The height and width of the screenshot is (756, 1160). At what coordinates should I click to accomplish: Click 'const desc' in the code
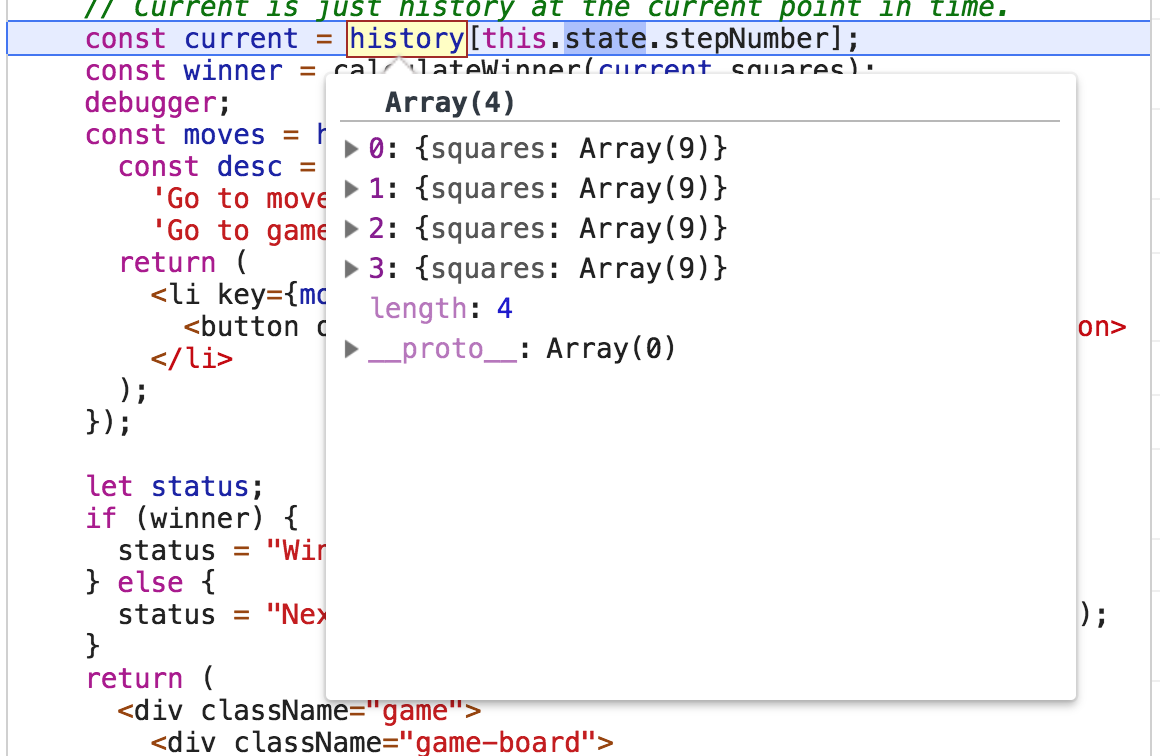[x=200, y=167]
